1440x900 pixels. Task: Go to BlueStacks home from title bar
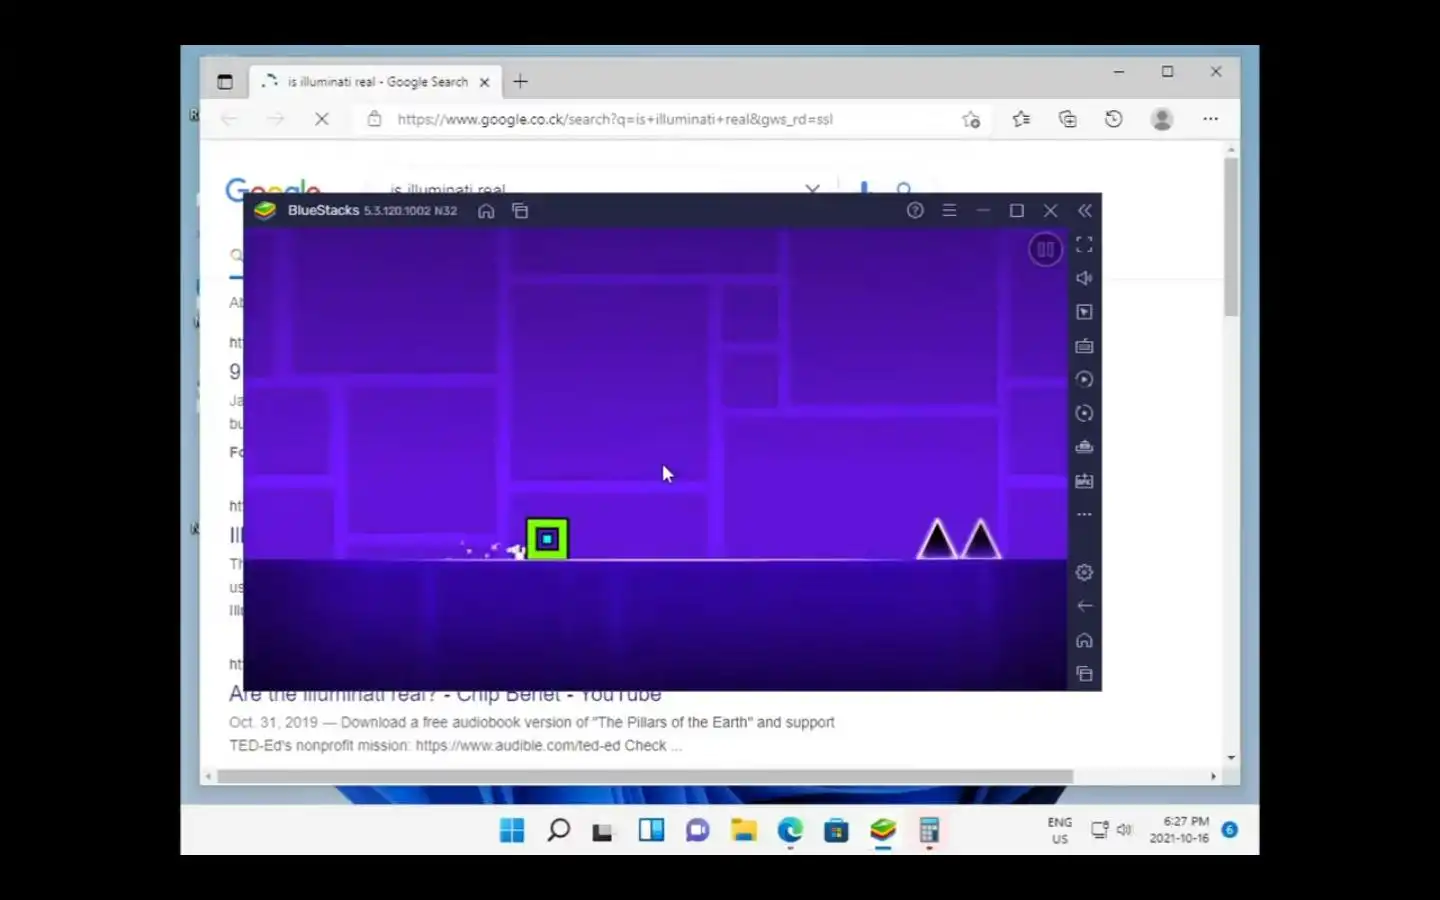(x=486, y=211)
